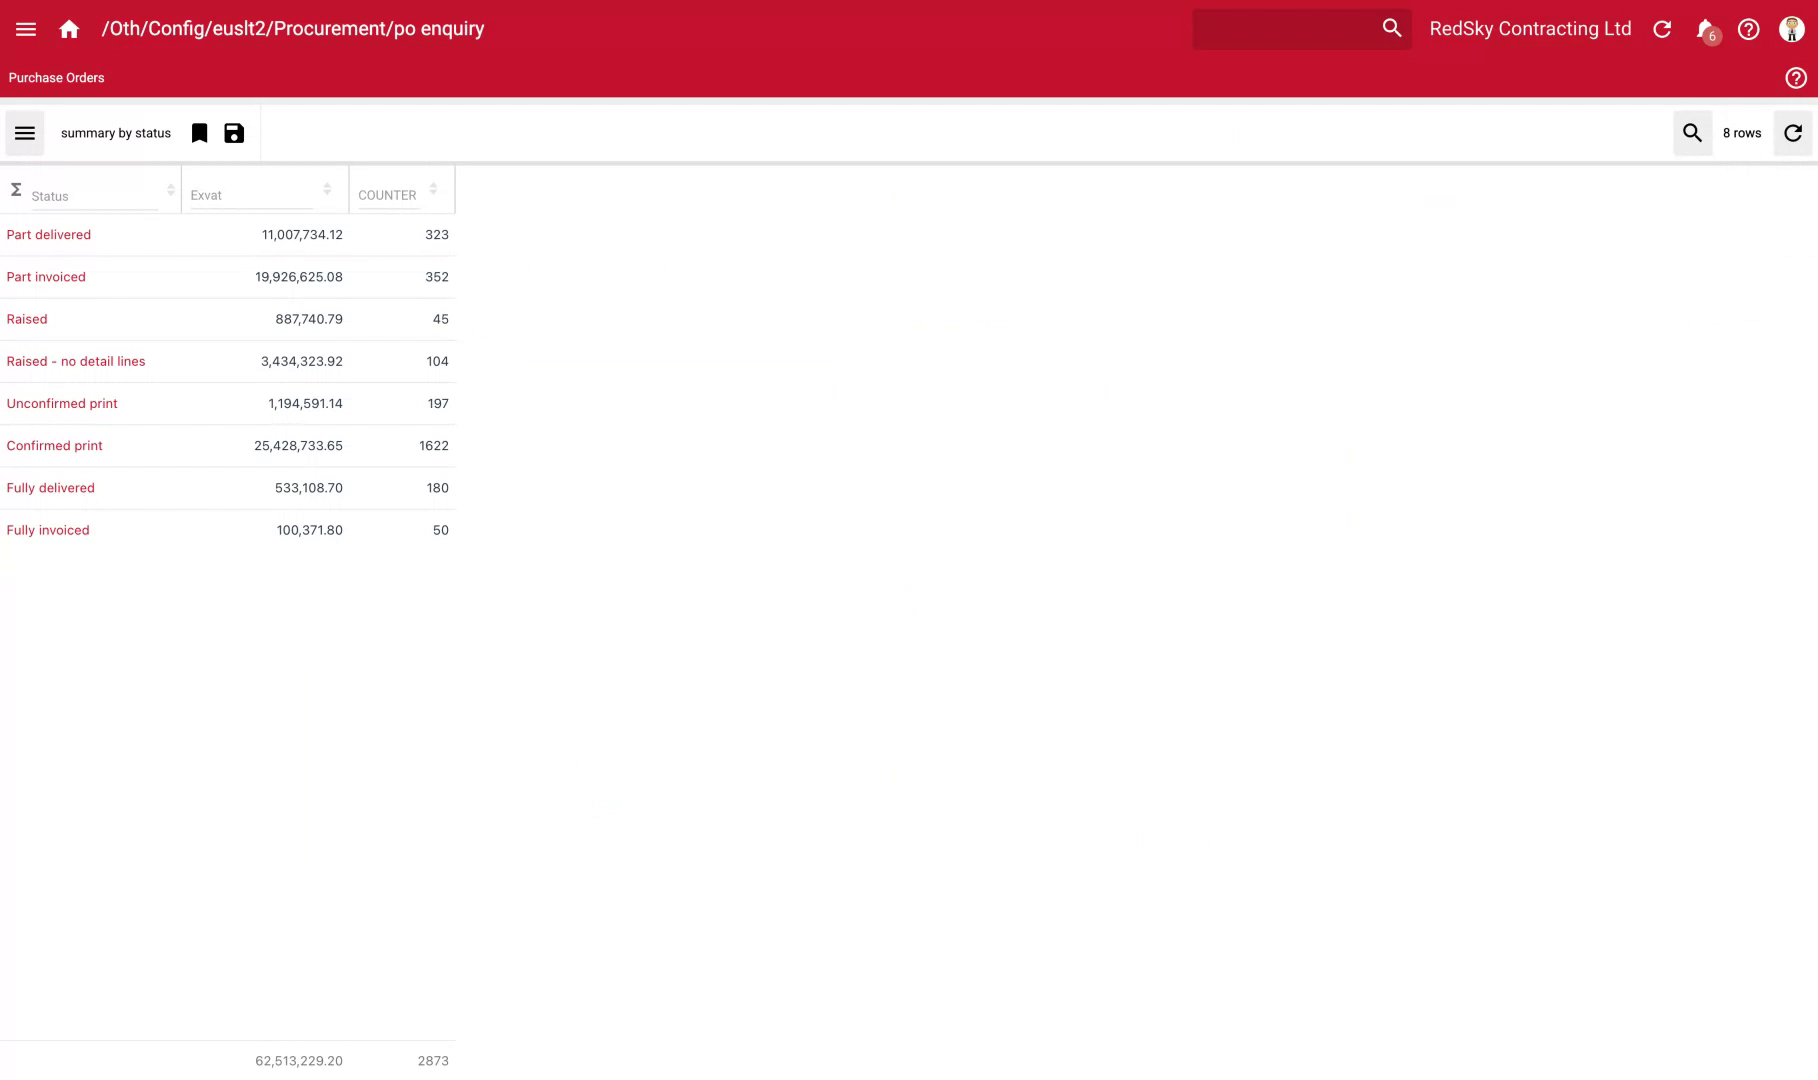Refresh the application from the header
Image resolution: width=1818 pixels, height=1080 pixels.
pyautogui.click(x=1662, y=29)
